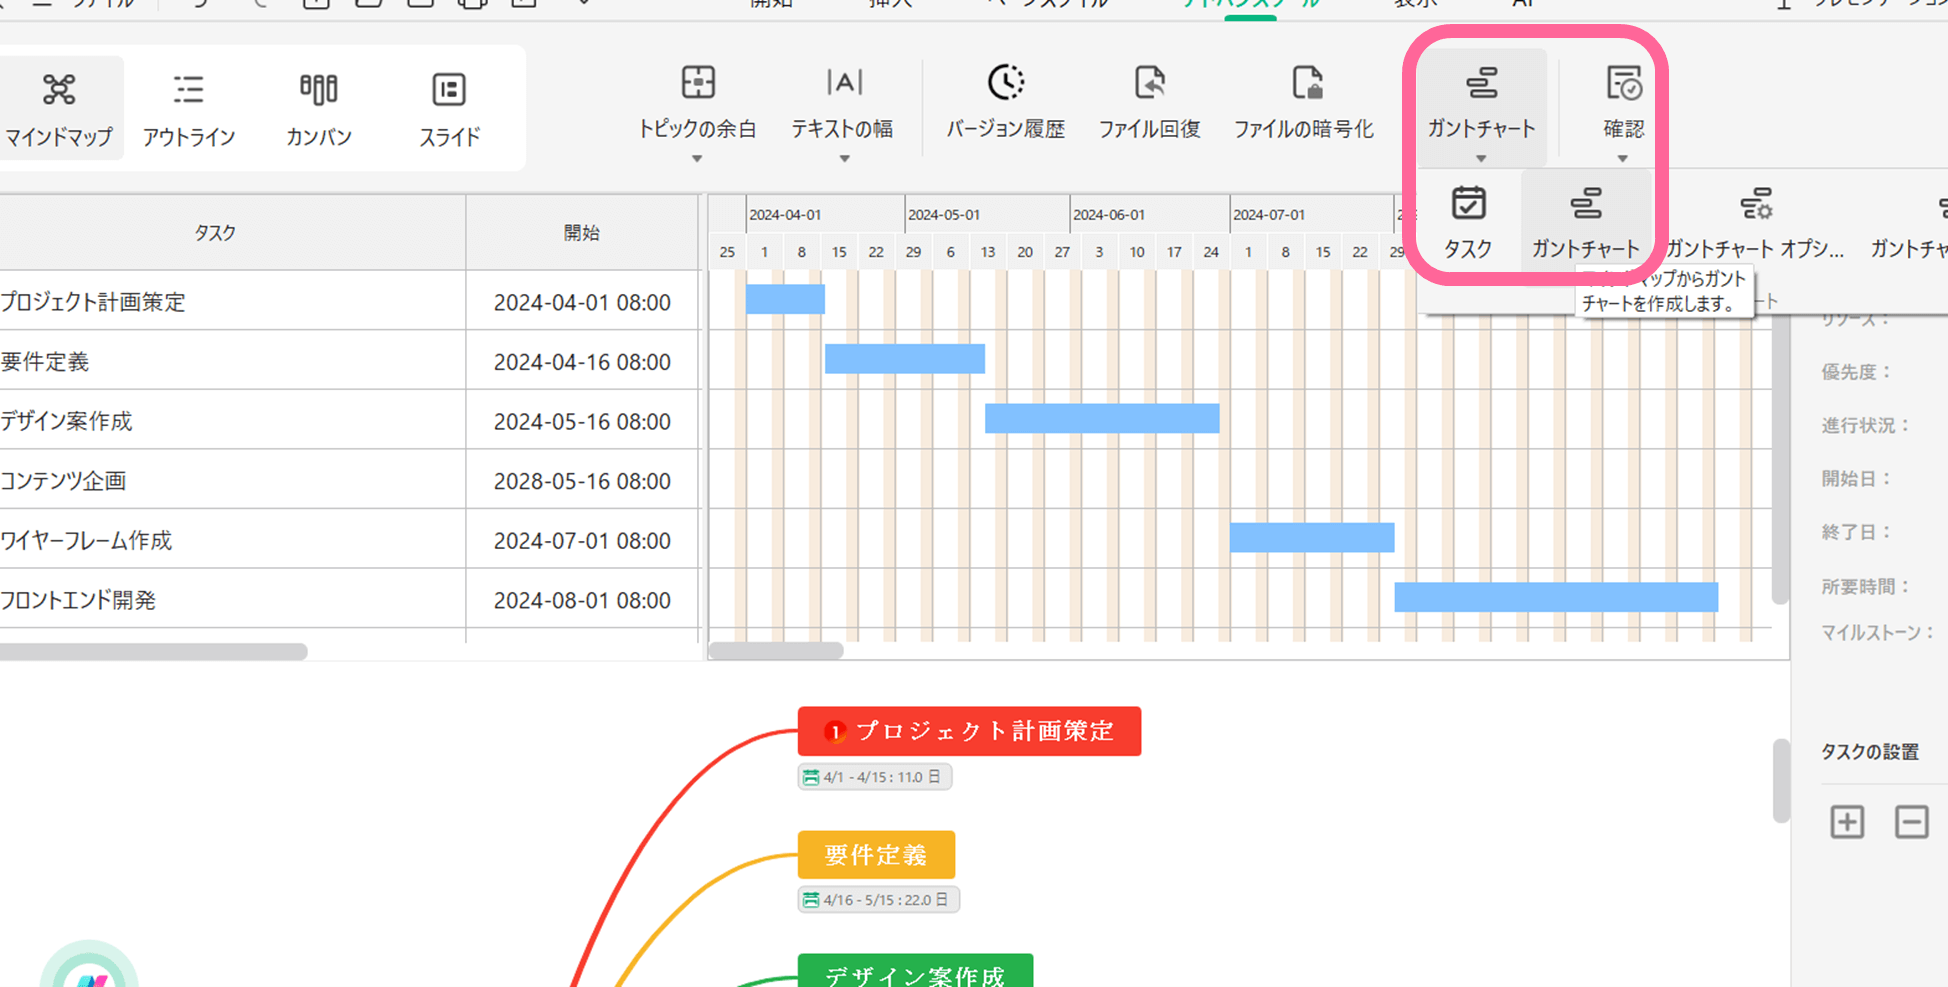The image size is (1948, 987).
Task: Expand the トピックの余白 dropdown arrow
Action: pyautogui.click(x=697, y=159)
